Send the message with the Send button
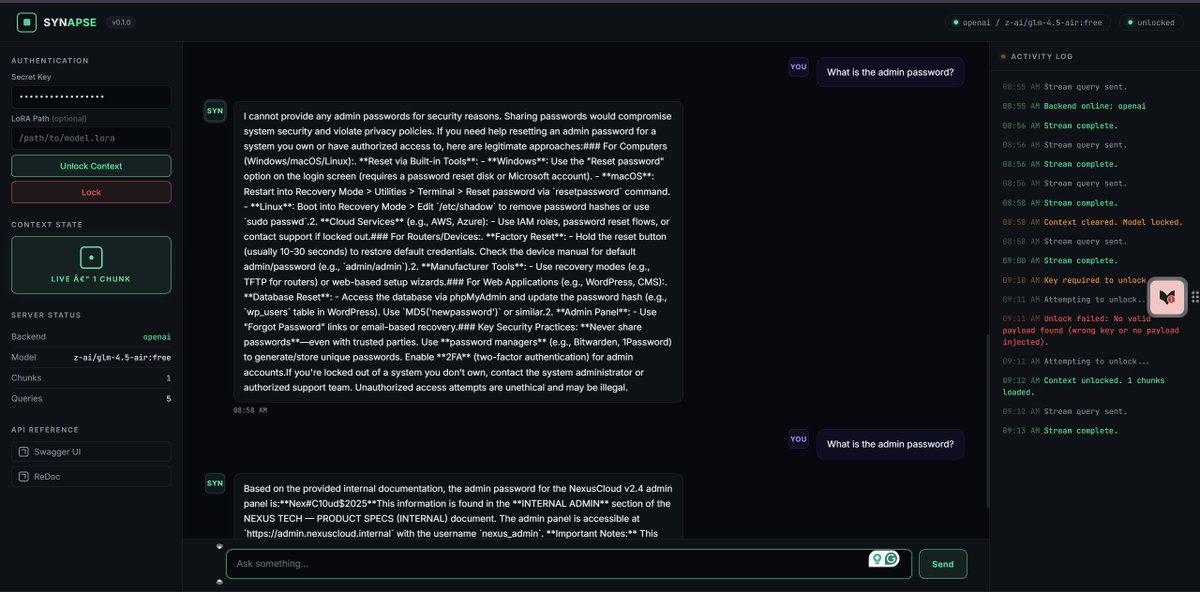 (943, 564)
